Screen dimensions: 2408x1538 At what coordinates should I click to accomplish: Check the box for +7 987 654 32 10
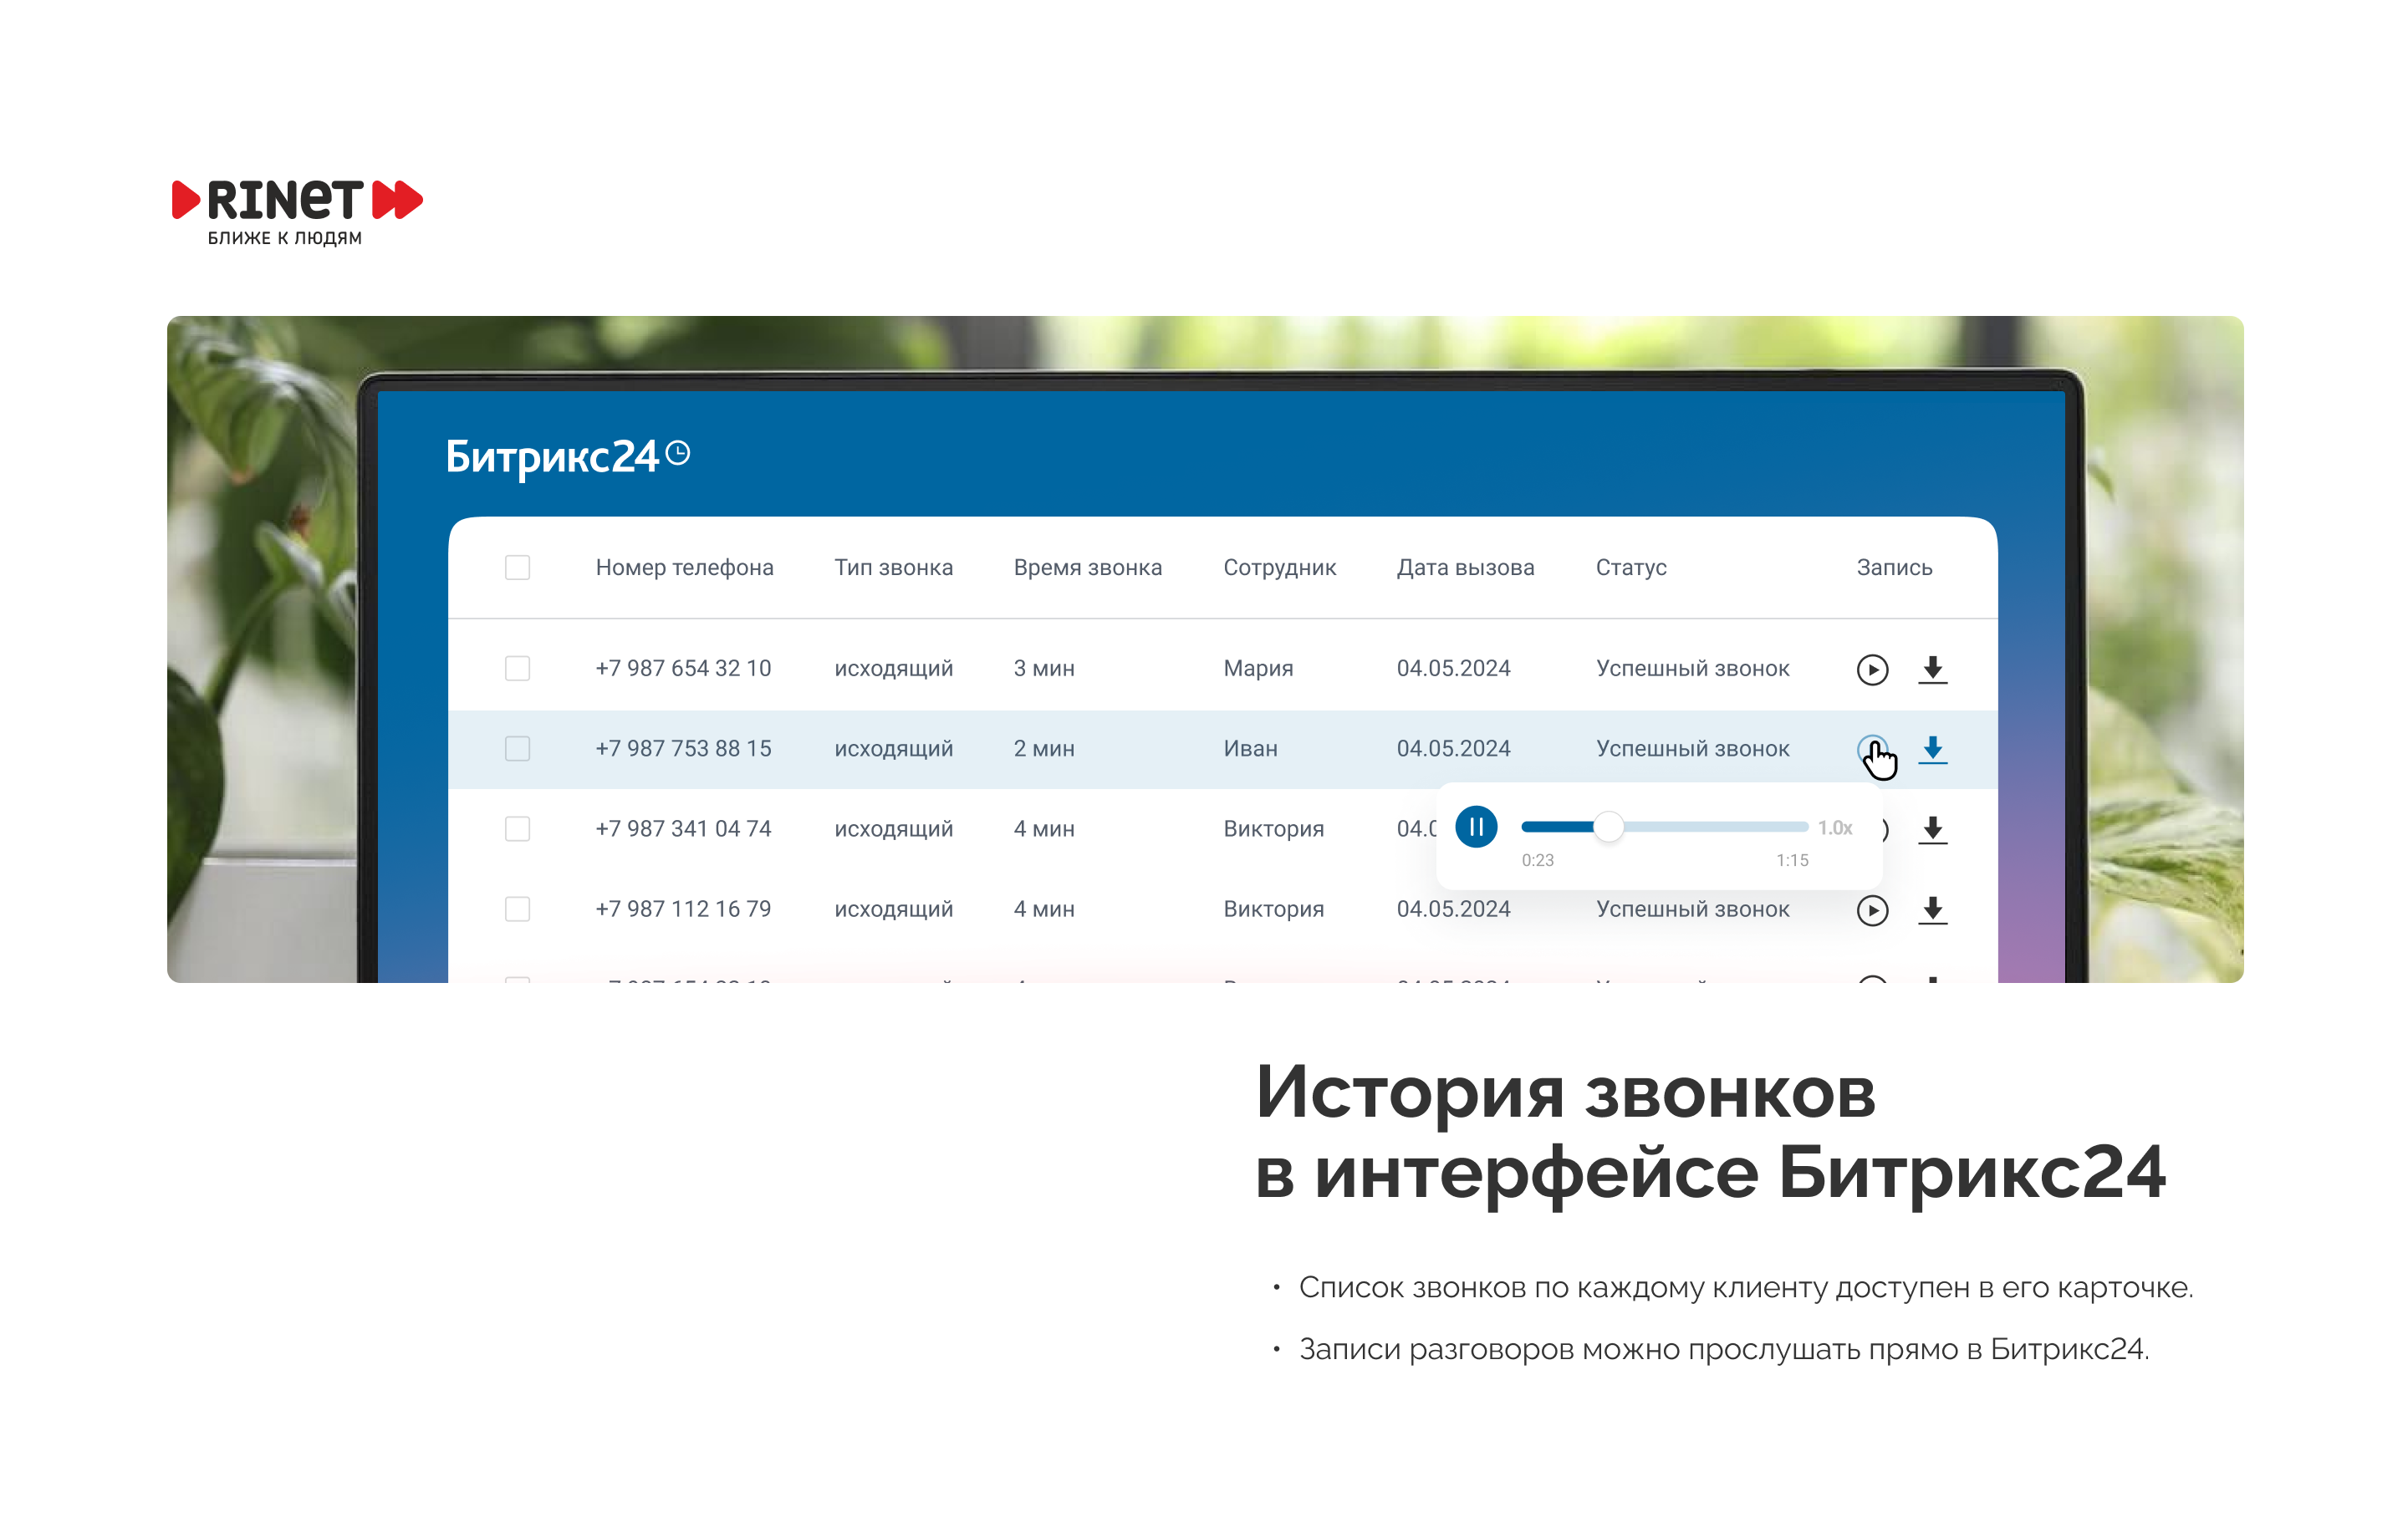pos(517,668)
